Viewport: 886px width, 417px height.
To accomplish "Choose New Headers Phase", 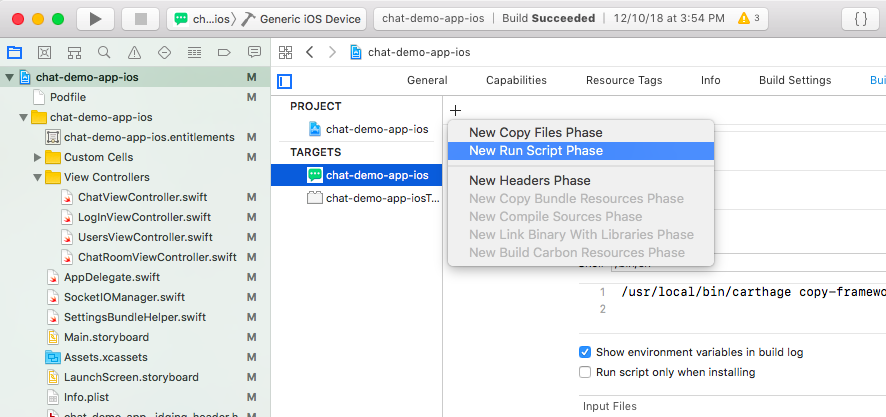I will tap(581, 181).
